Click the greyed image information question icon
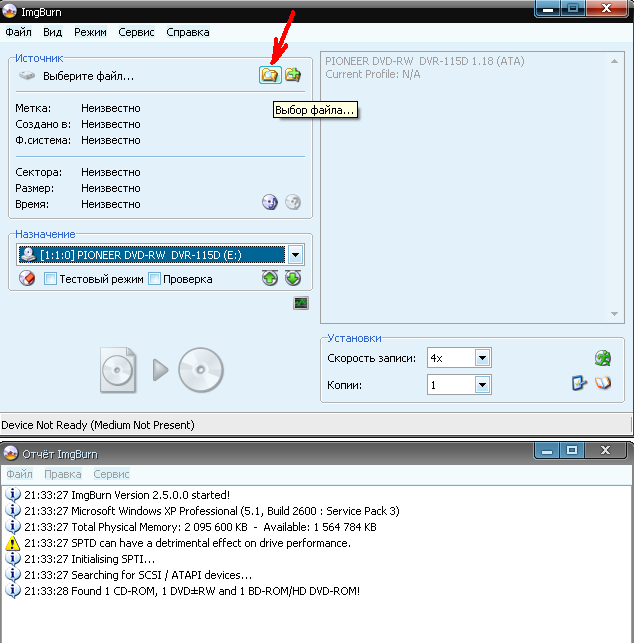Screen dimensions: 634x643 pyautogui.click(x=293, y=202)
